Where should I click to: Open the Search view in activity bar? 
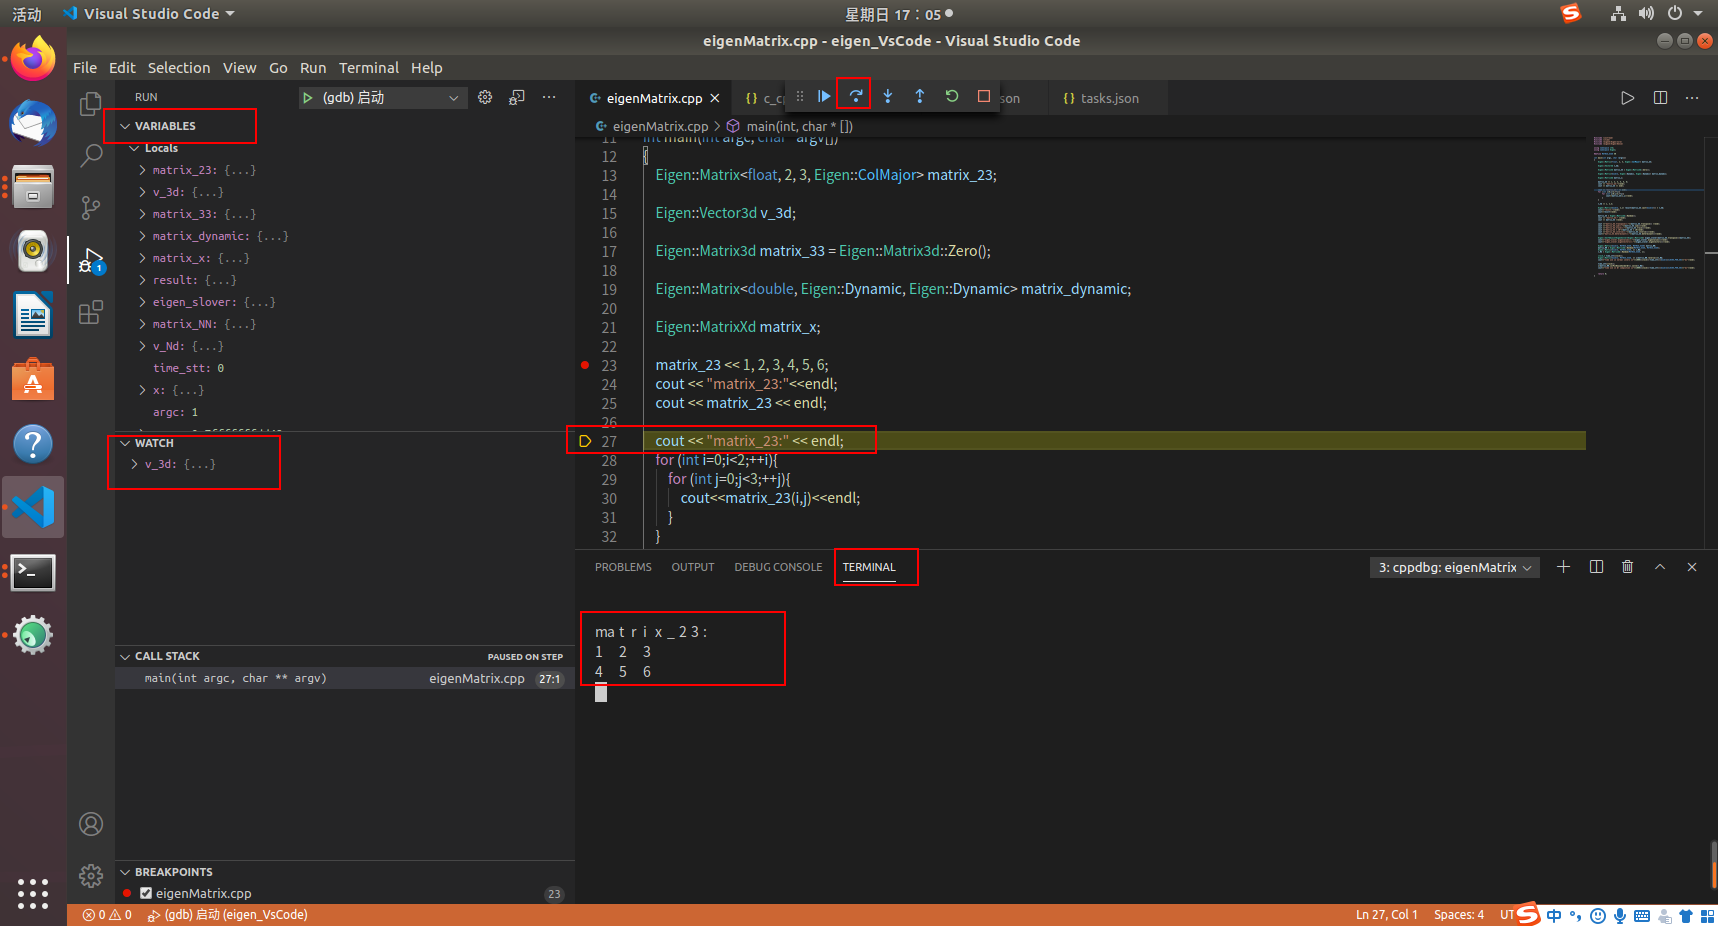coord(91,155)
